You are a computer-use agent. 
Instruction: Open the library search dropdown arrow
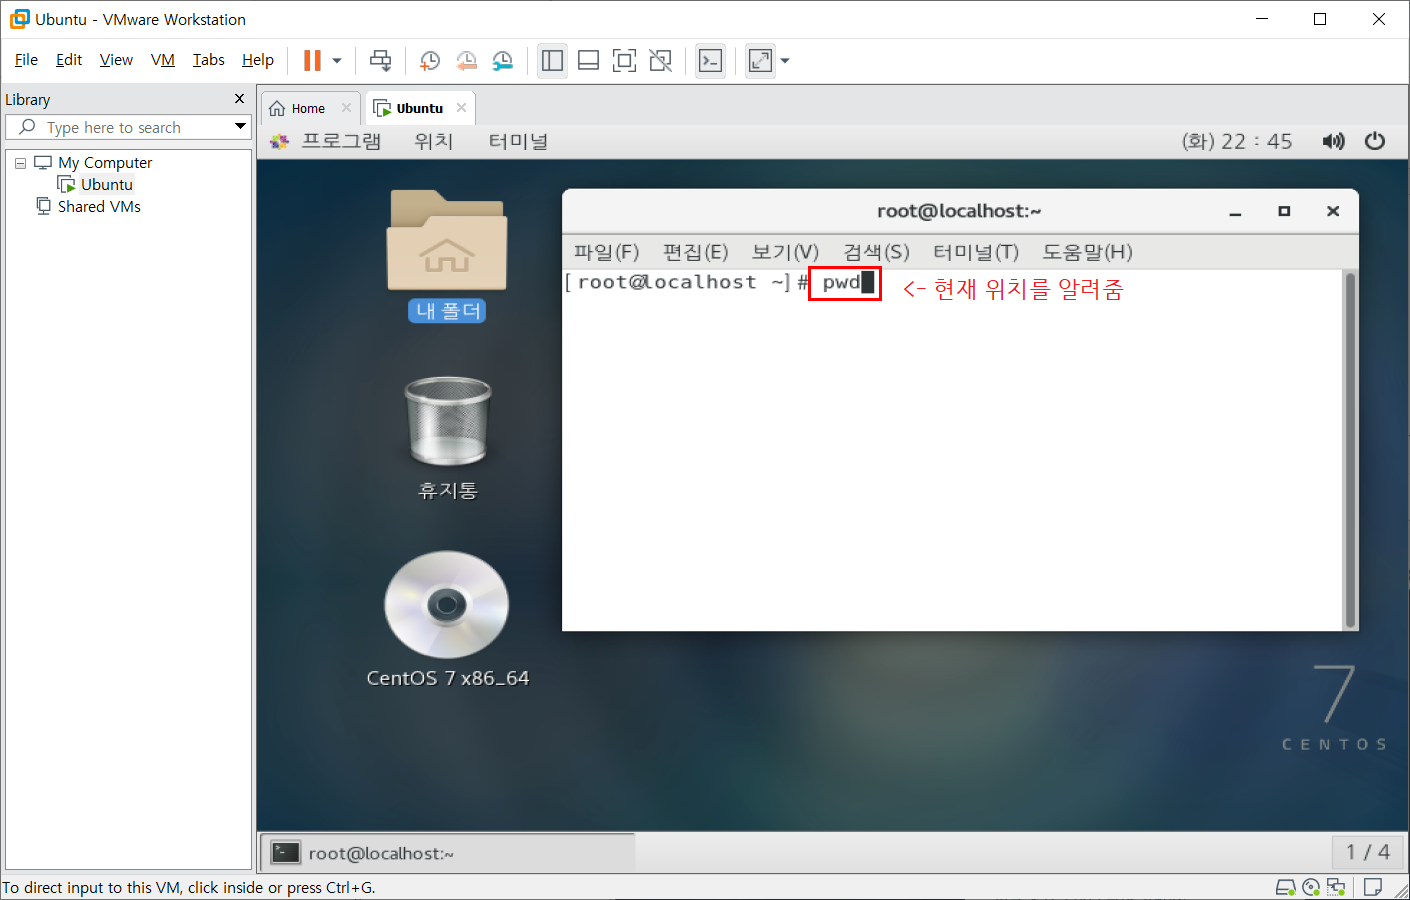[x=240, y=126]
